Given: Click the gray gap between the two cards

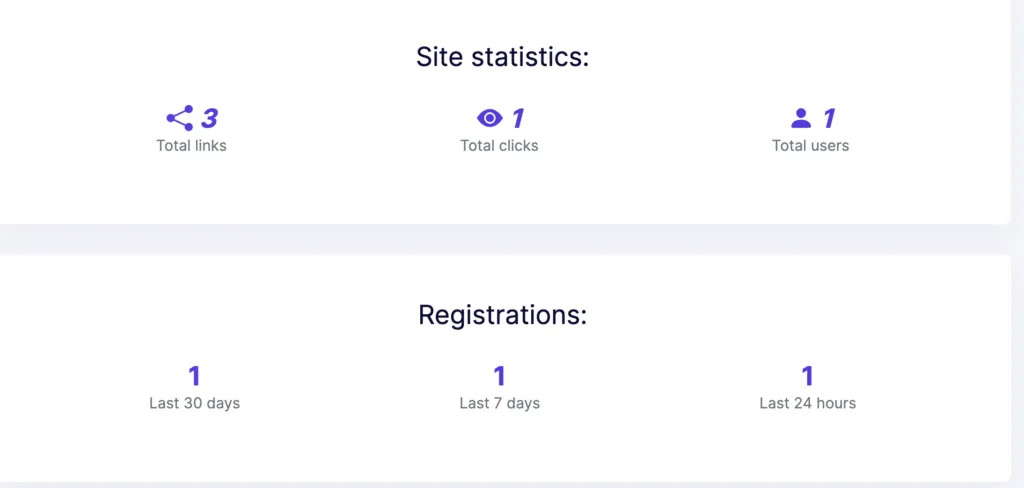Looking at the screenshot, I should [500, 239].
